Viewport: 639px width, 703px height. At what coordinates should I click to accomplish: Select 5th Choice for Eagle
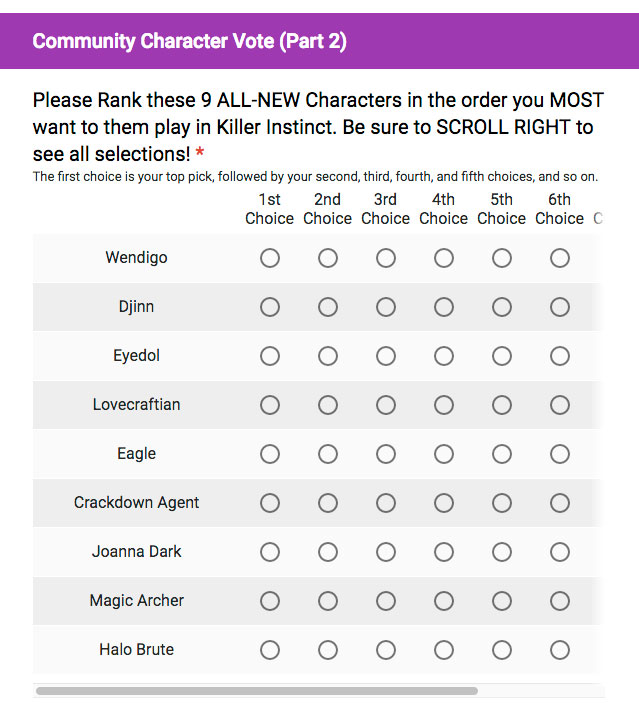point(502,454)
